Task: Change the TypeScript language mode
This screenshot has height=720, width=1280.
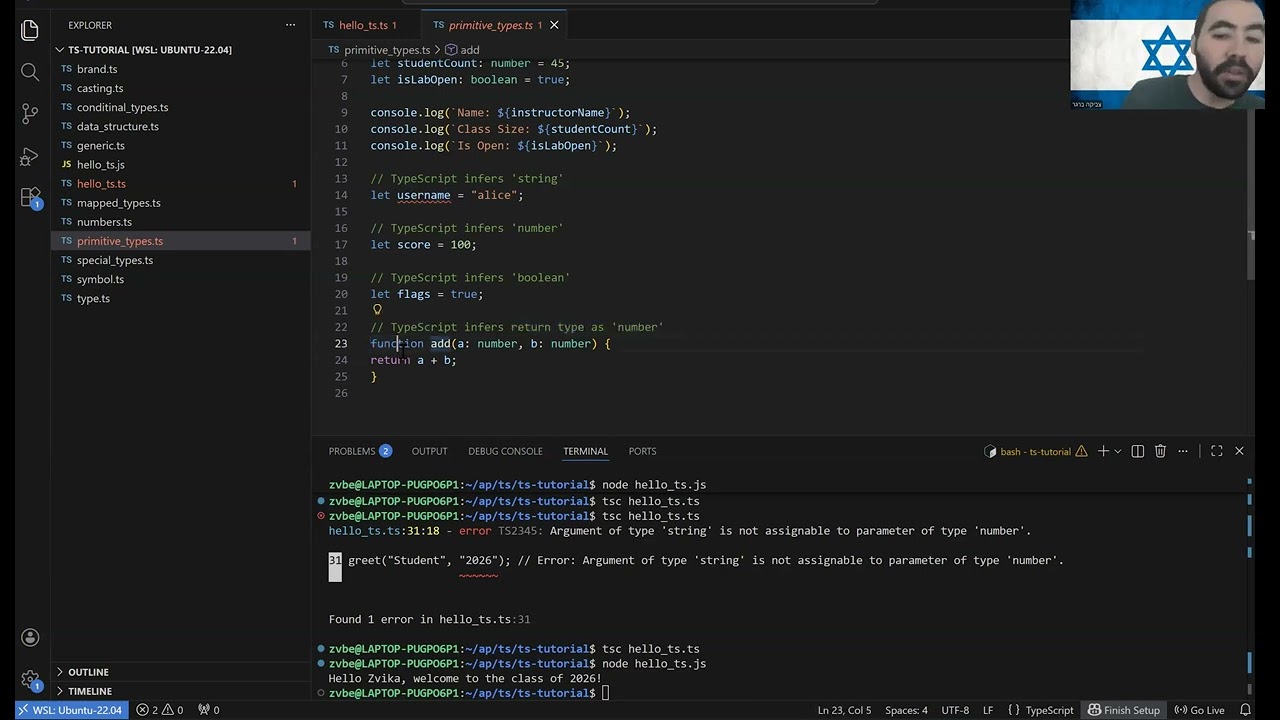Action: point(1049,710)
